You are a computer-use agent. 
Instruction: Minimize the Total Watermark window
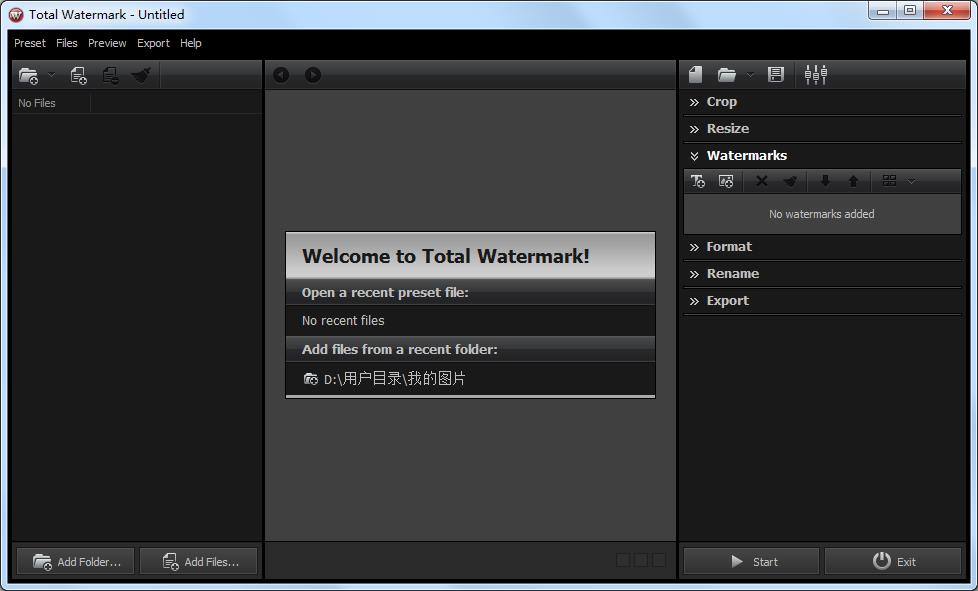(883, 11)
